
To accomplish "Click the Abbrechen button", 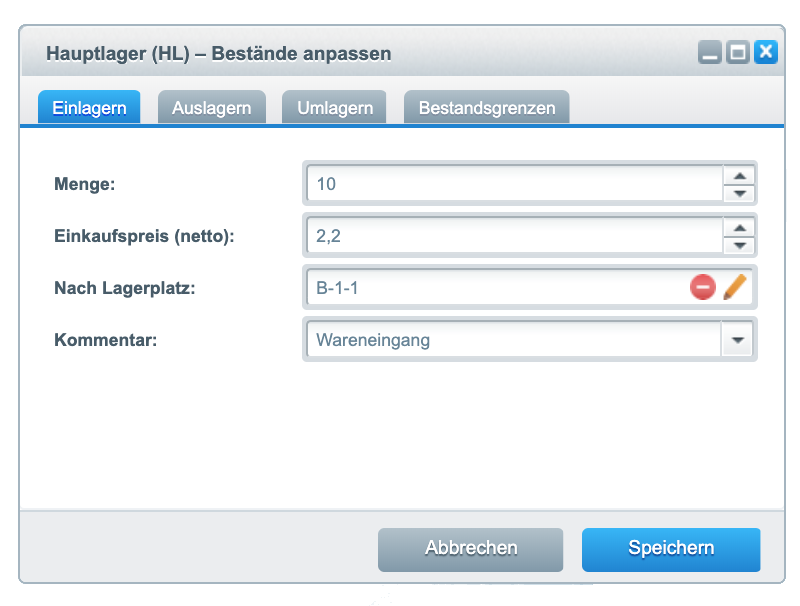I will [471, 548].
